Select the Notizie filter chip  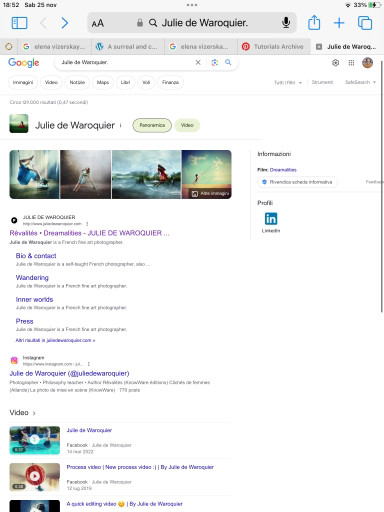[x=77, y=82]
